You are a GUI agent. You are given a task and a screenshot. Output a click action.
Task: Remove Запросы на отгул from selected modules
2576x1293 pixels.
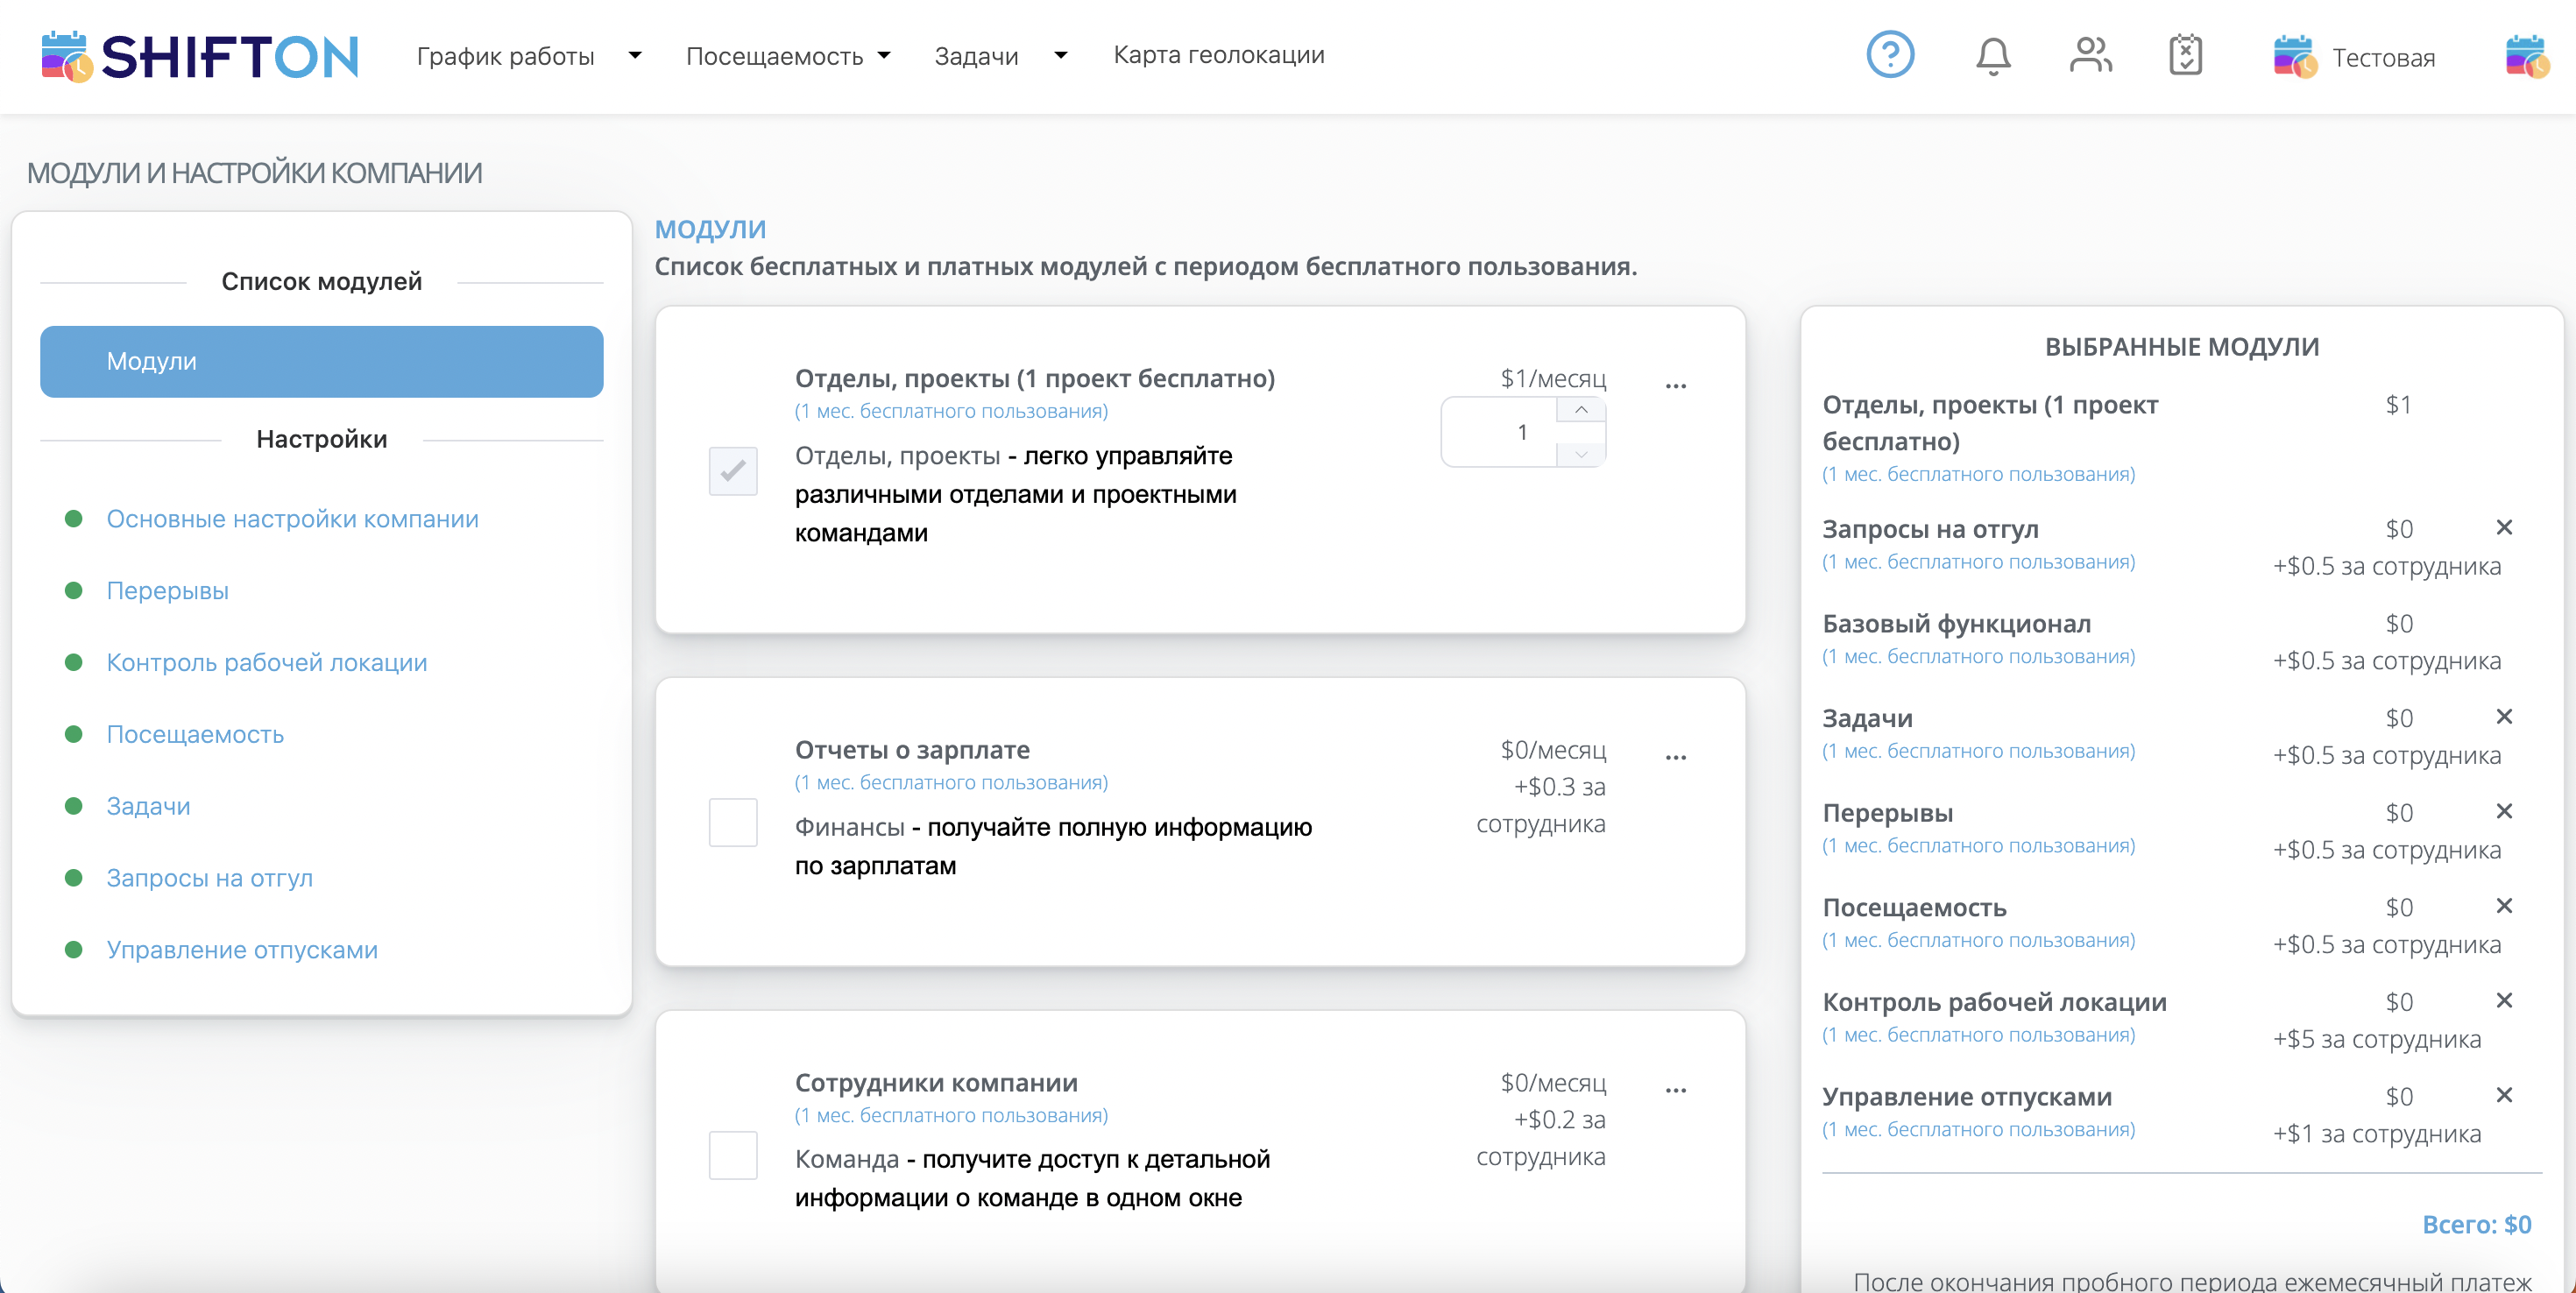[2504, 528]
